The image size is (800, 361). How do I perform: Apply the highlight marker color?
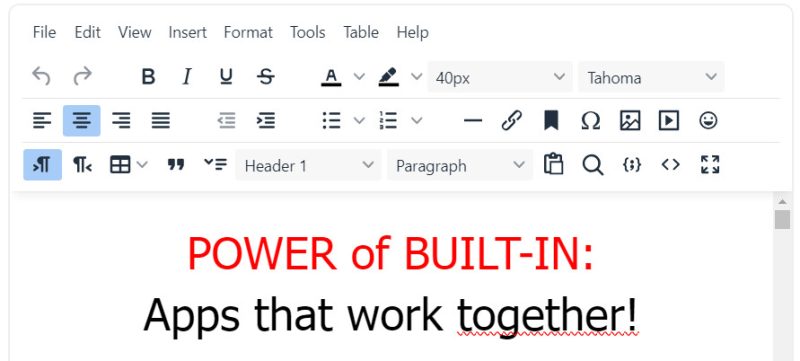point(388,77)
